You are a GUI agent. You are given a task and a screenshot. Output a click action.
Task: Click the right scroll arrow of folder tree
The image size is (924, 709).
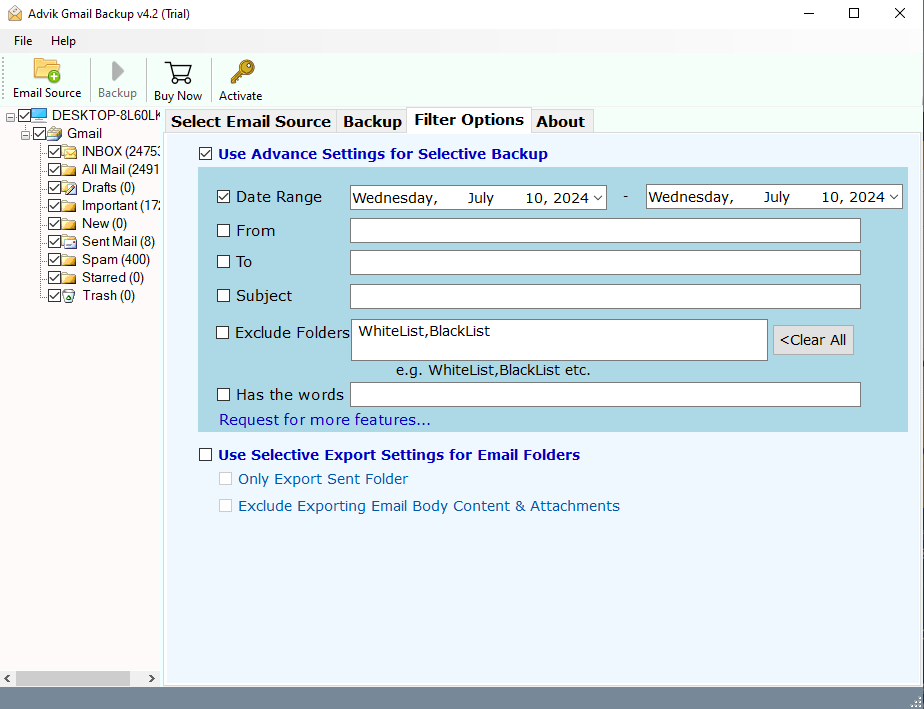(x=152, y=678)
